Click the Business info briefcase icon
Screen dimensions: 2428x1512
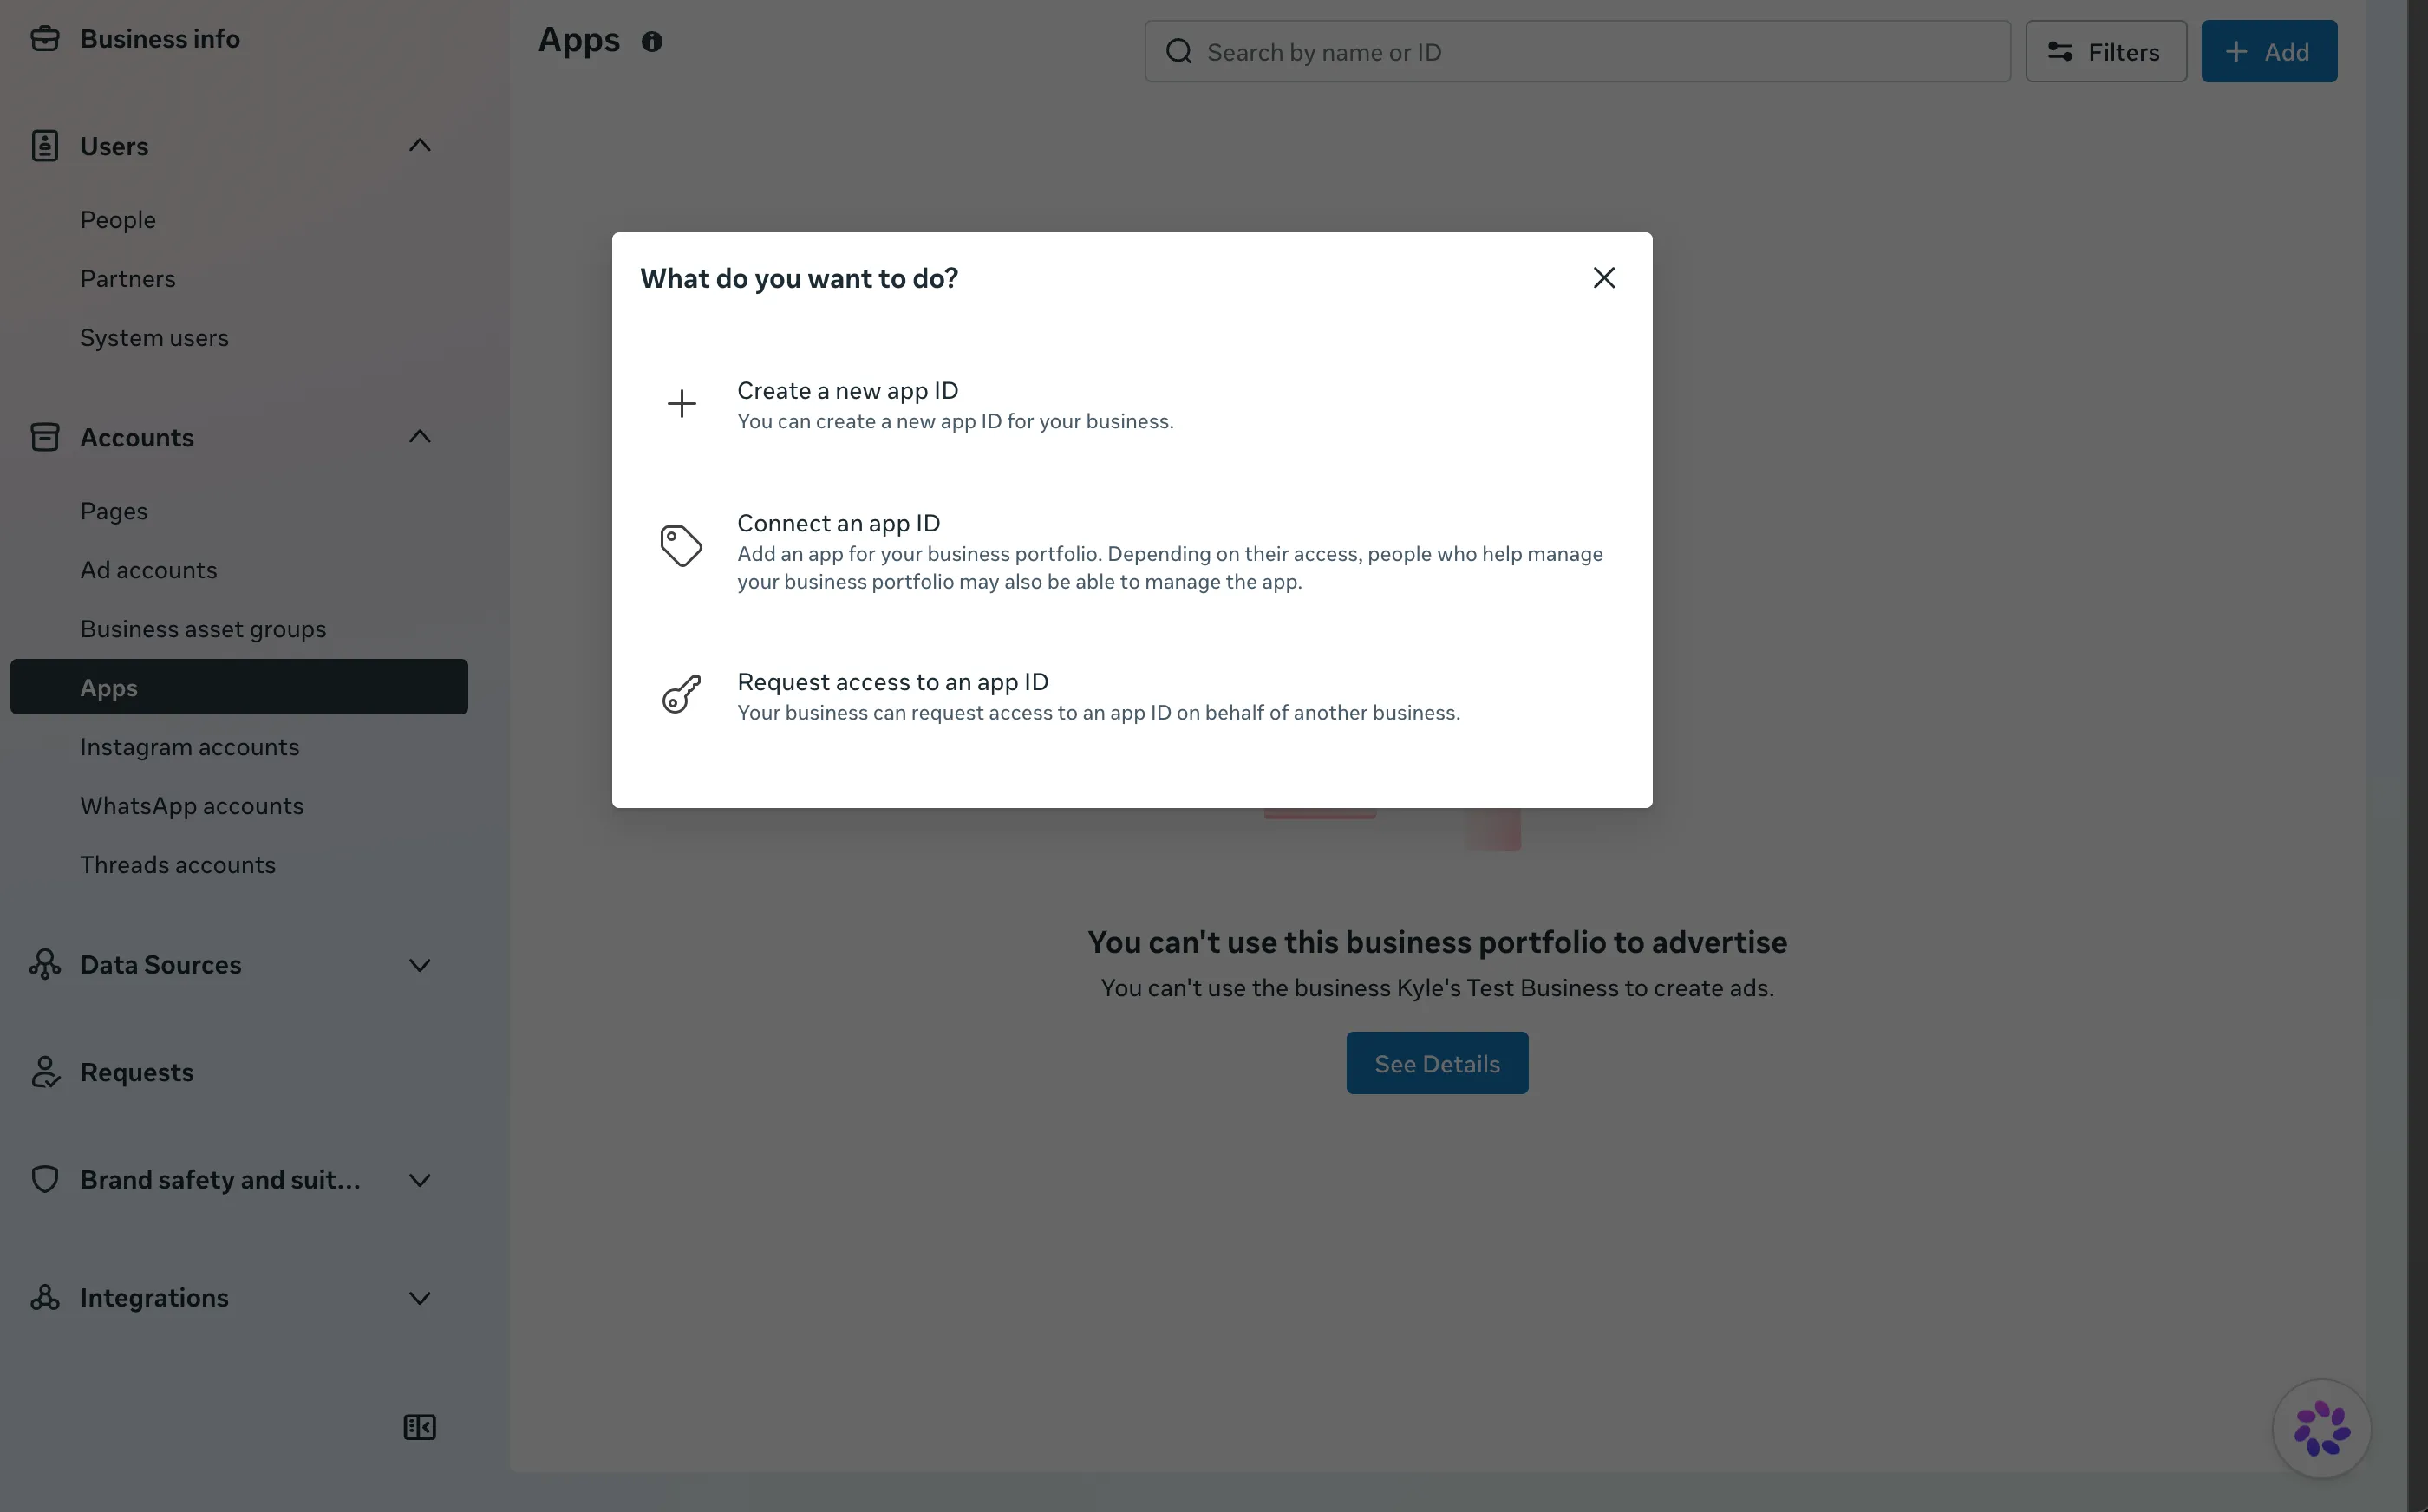click(45, 38)
